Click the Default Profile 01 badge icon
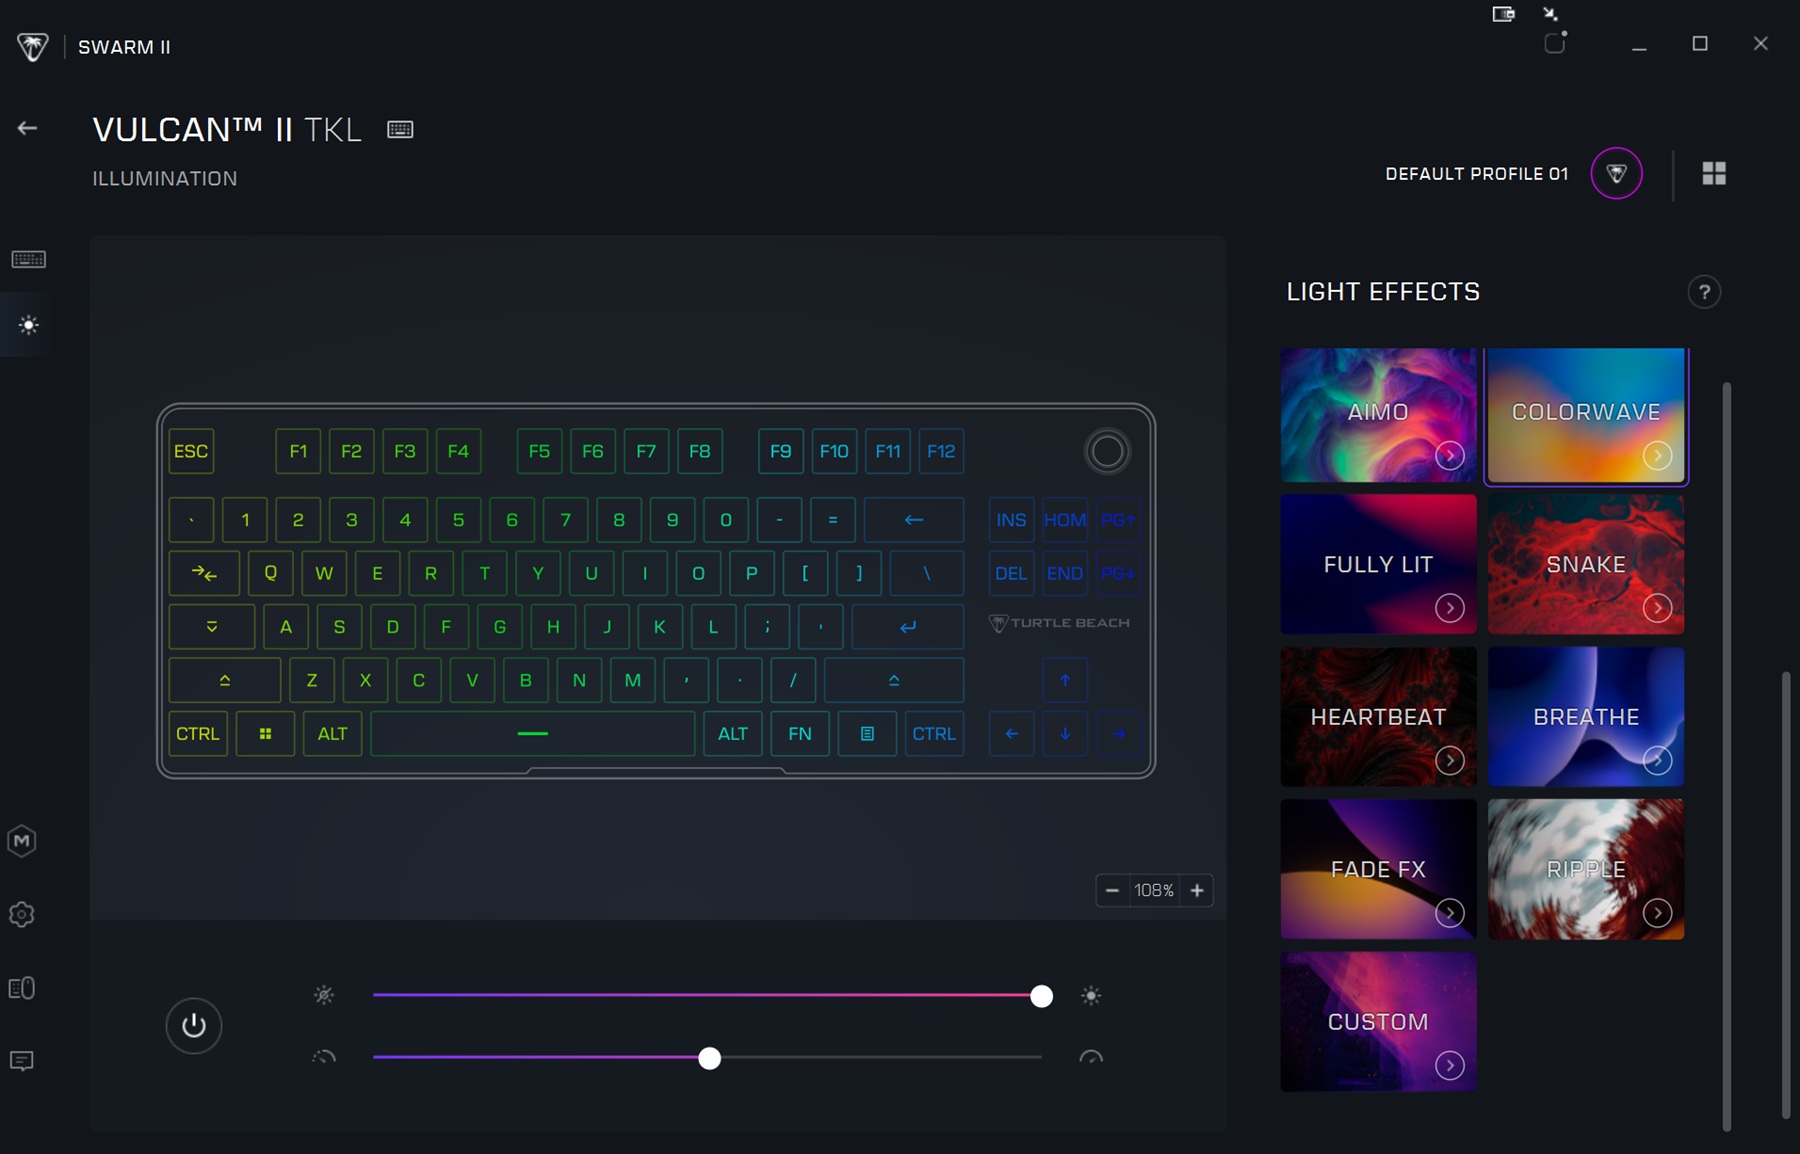The height and width of the screenshot is (1154, 1800). (x=1616, y=174)
